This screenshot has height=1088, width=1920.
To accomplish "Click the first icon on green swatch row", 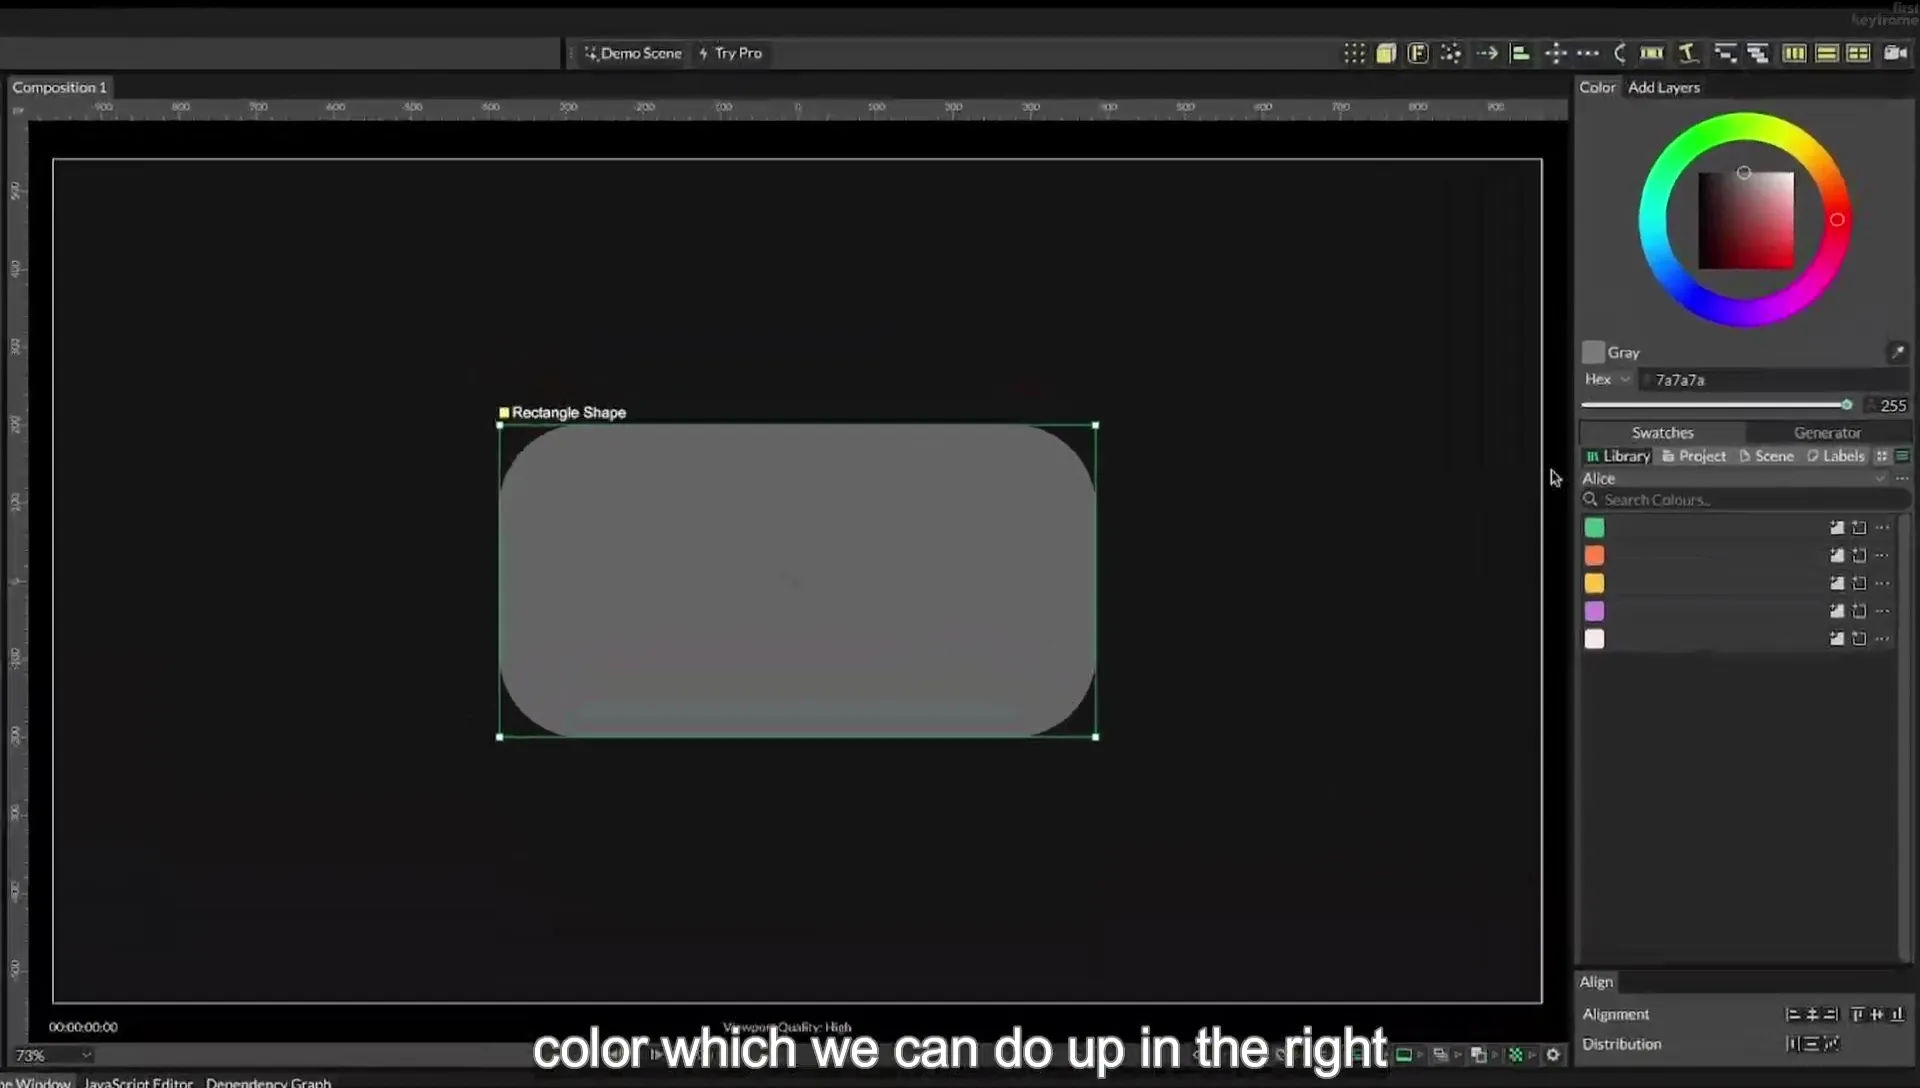I will [x=1837, y=527].
